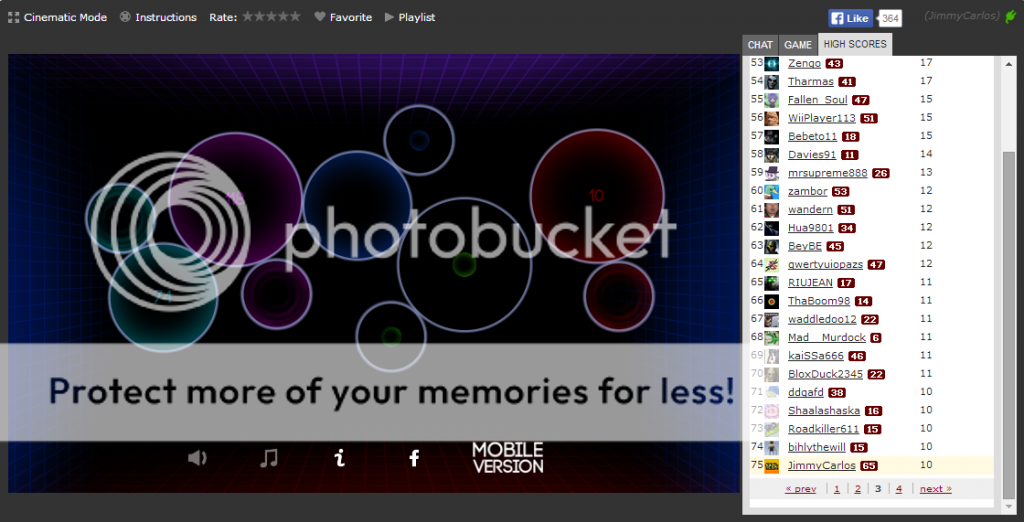Click level badge 43 next to Zengo
The height and width of the screenshot is (522, 1024).
834,64
